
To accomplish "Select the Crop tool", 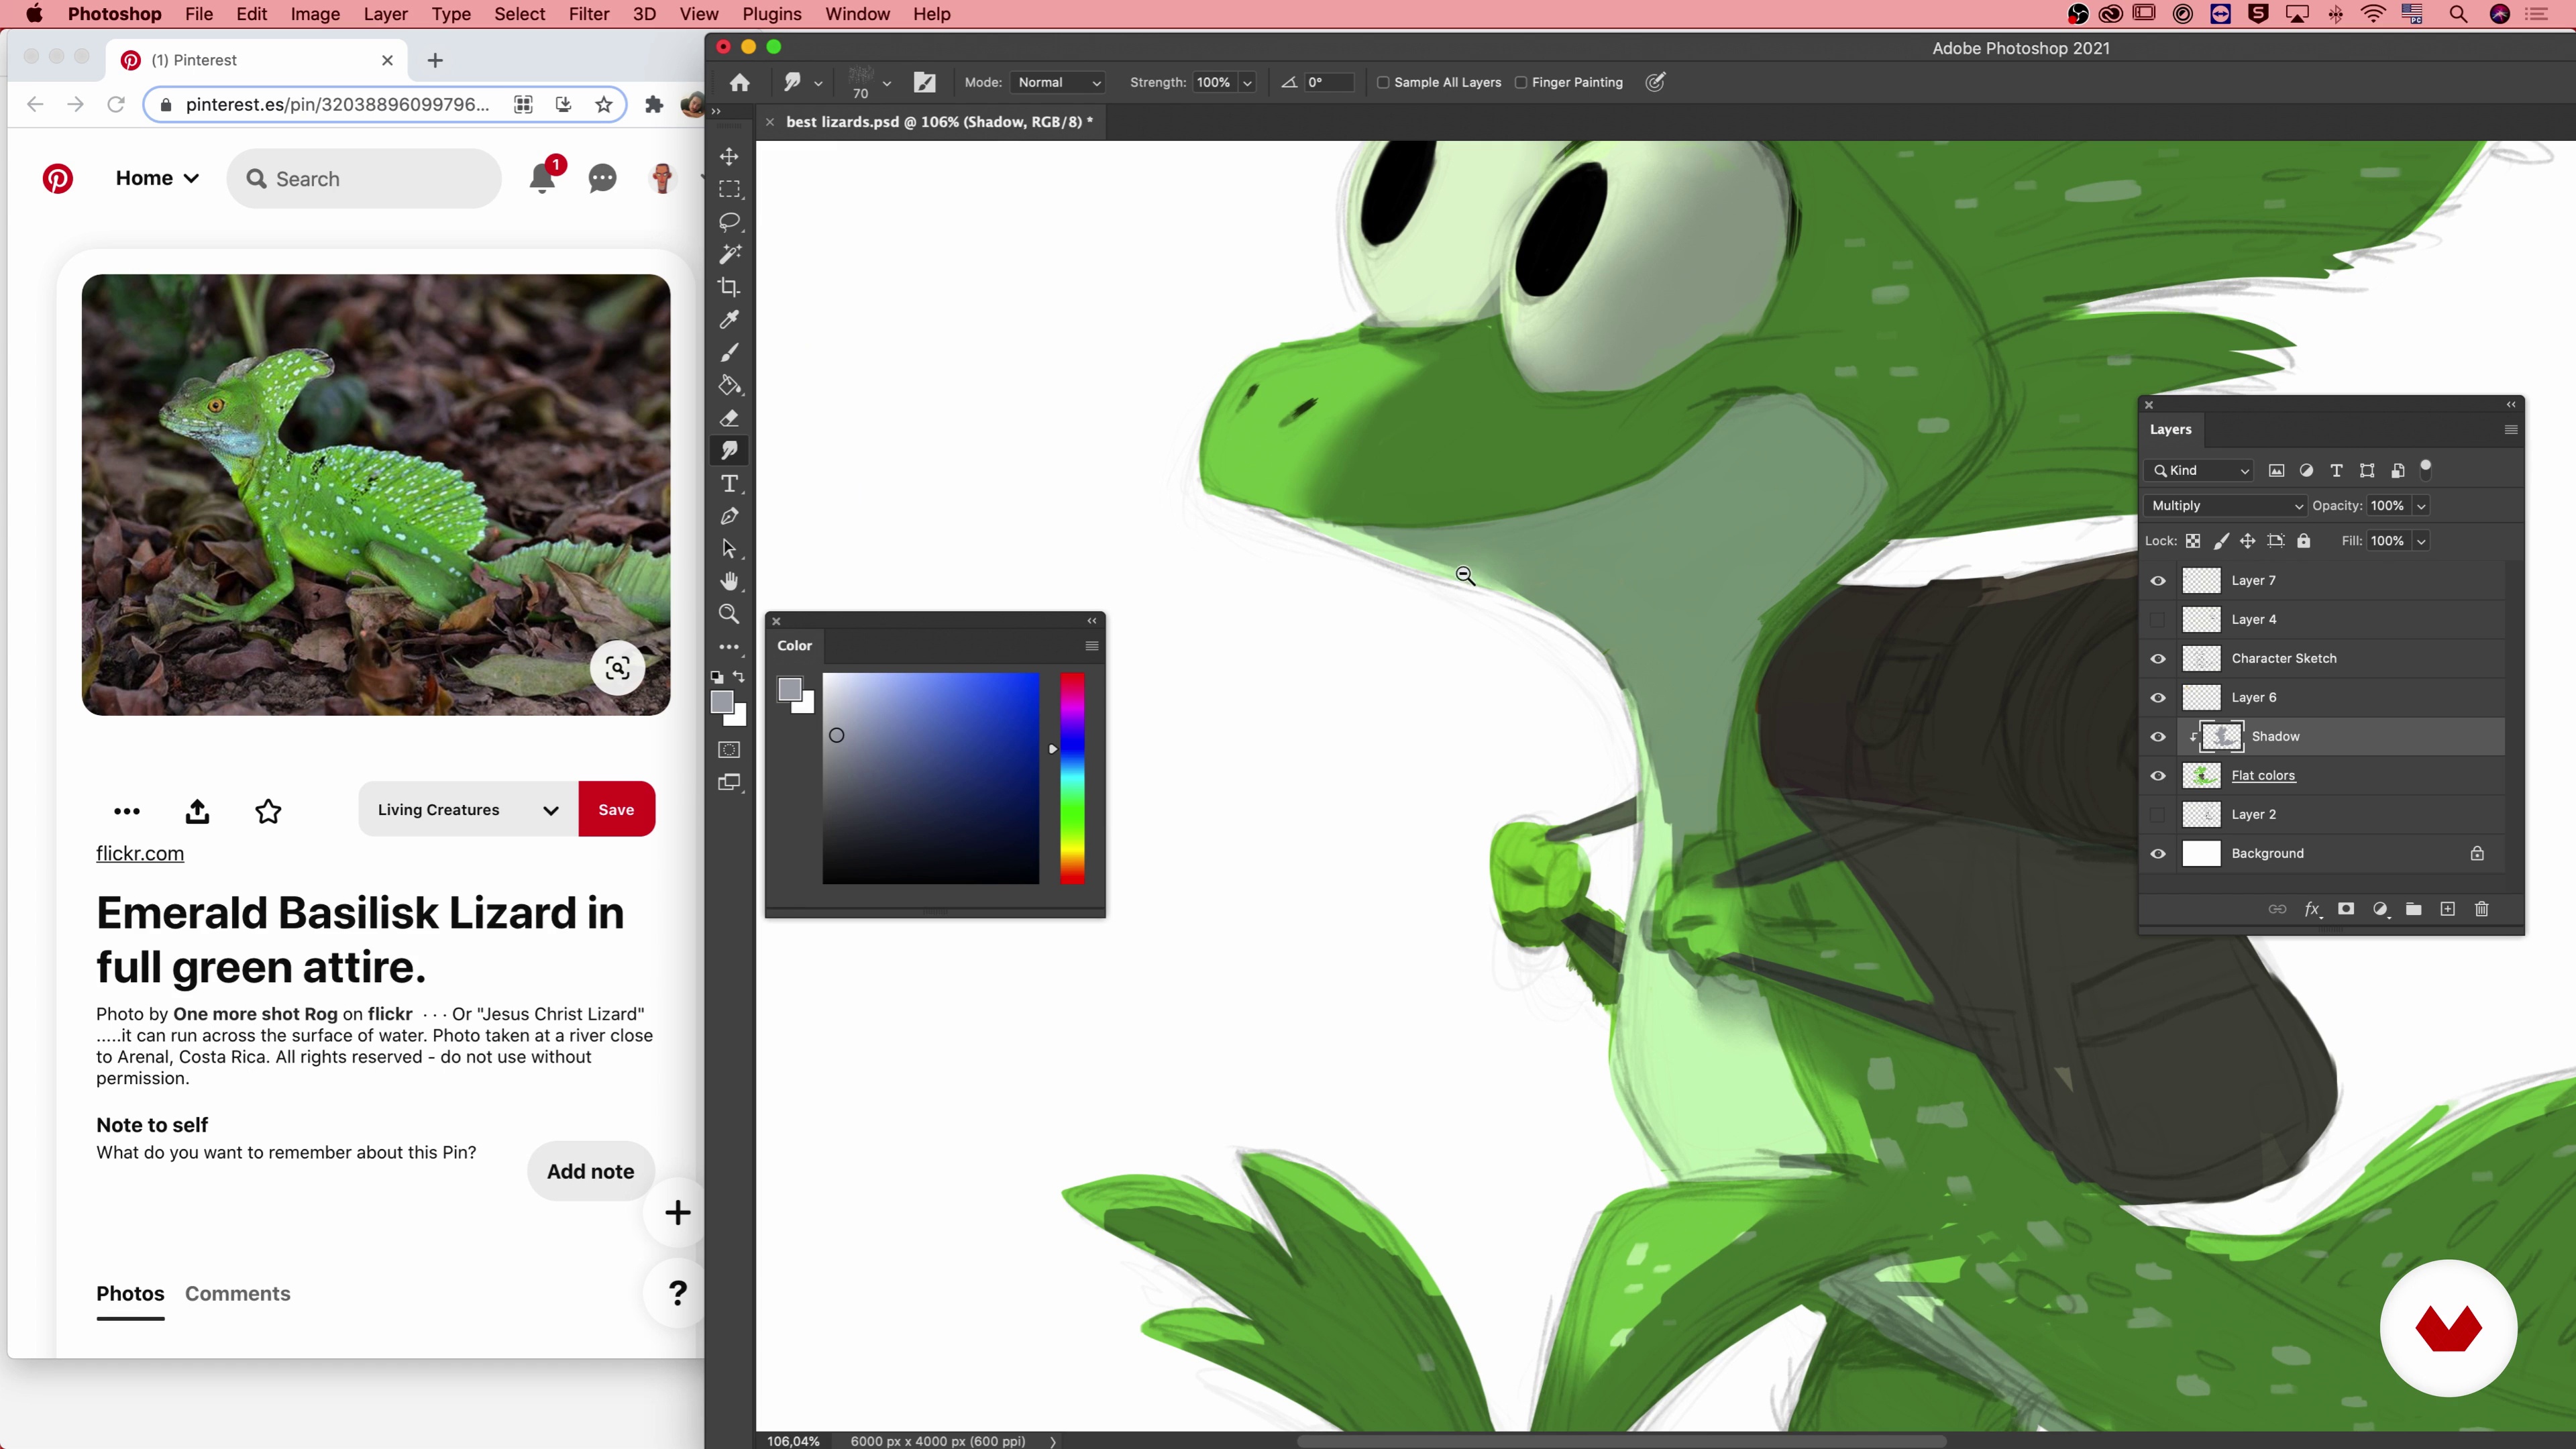I will click(729, 287).
